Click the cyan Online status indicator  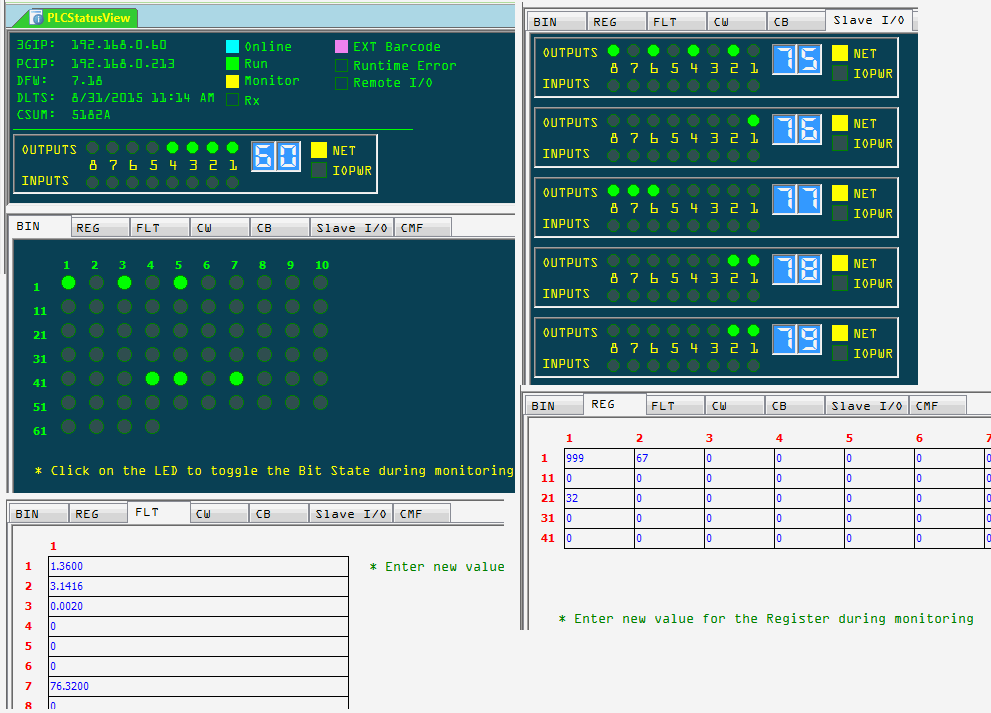click(x=233, y=47)
